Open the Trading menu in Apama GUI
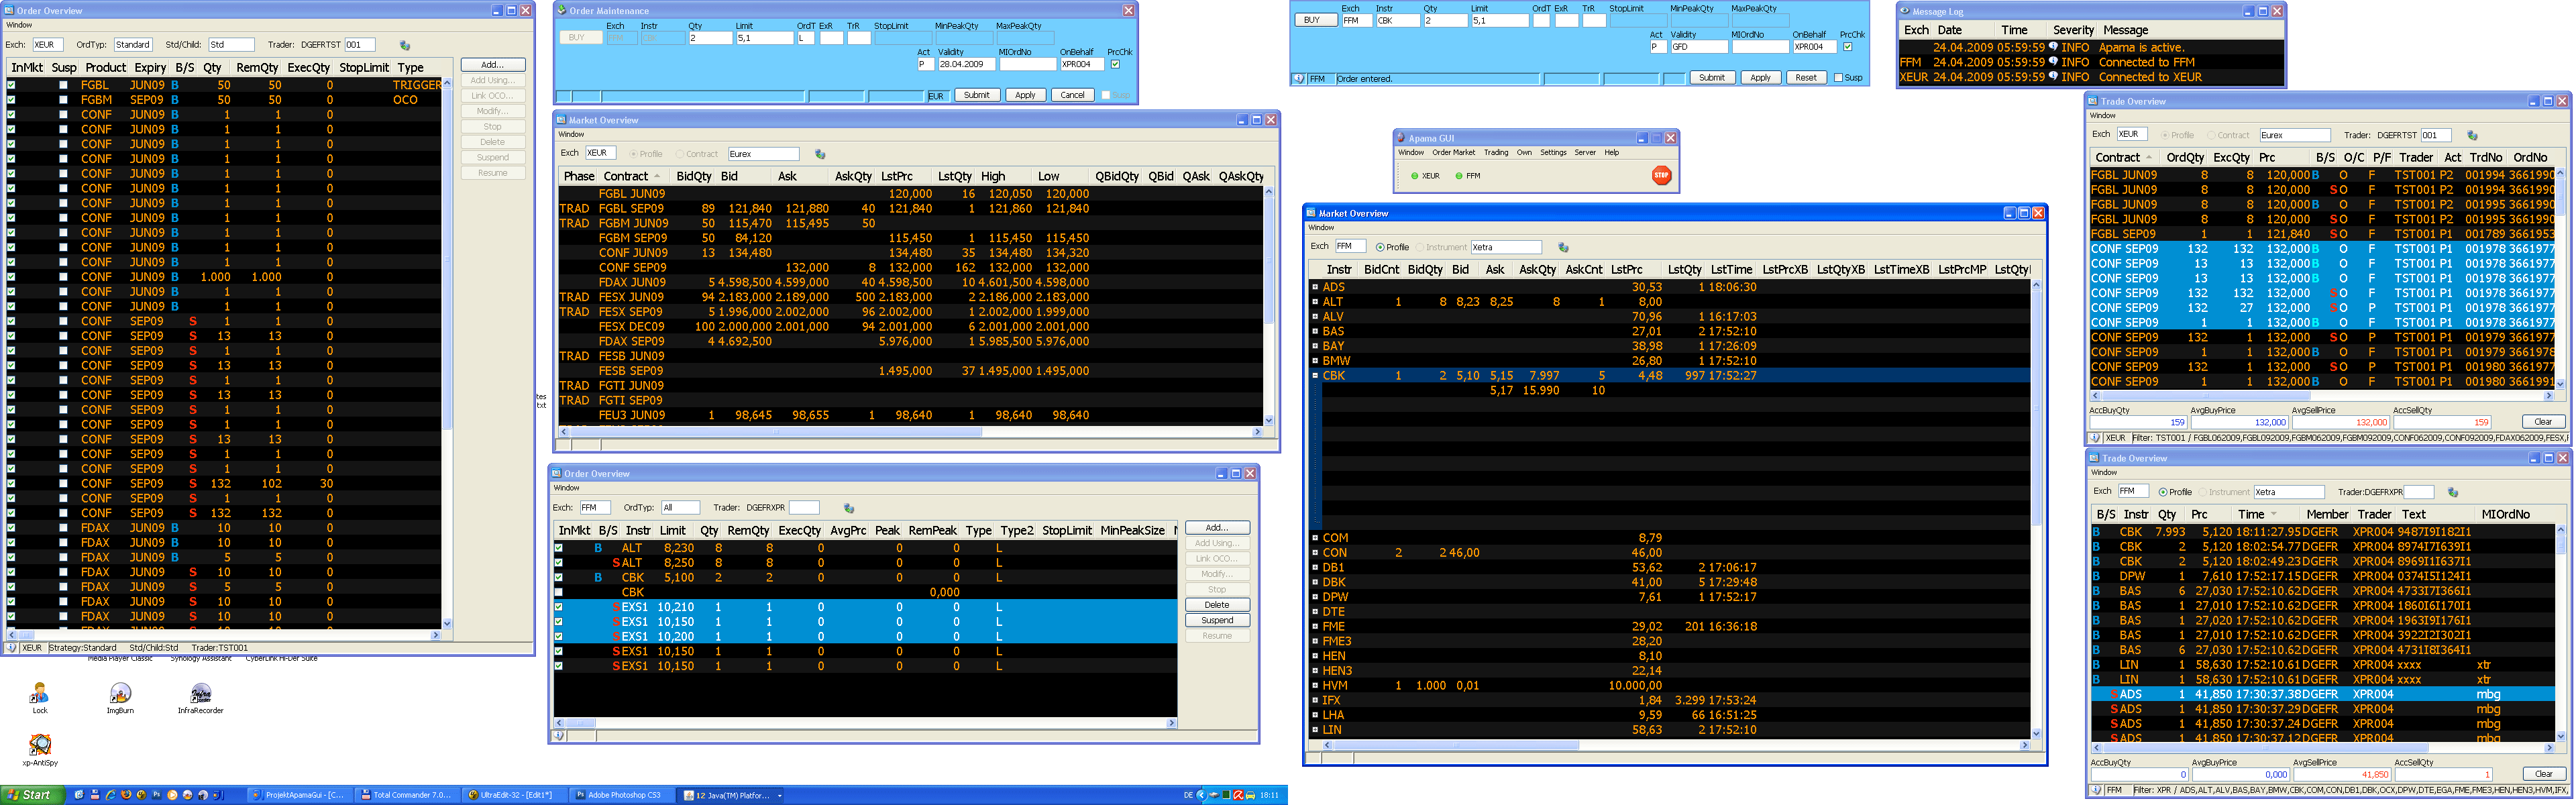Viewport: 2576px width, 805px height. pos(1496,153)
